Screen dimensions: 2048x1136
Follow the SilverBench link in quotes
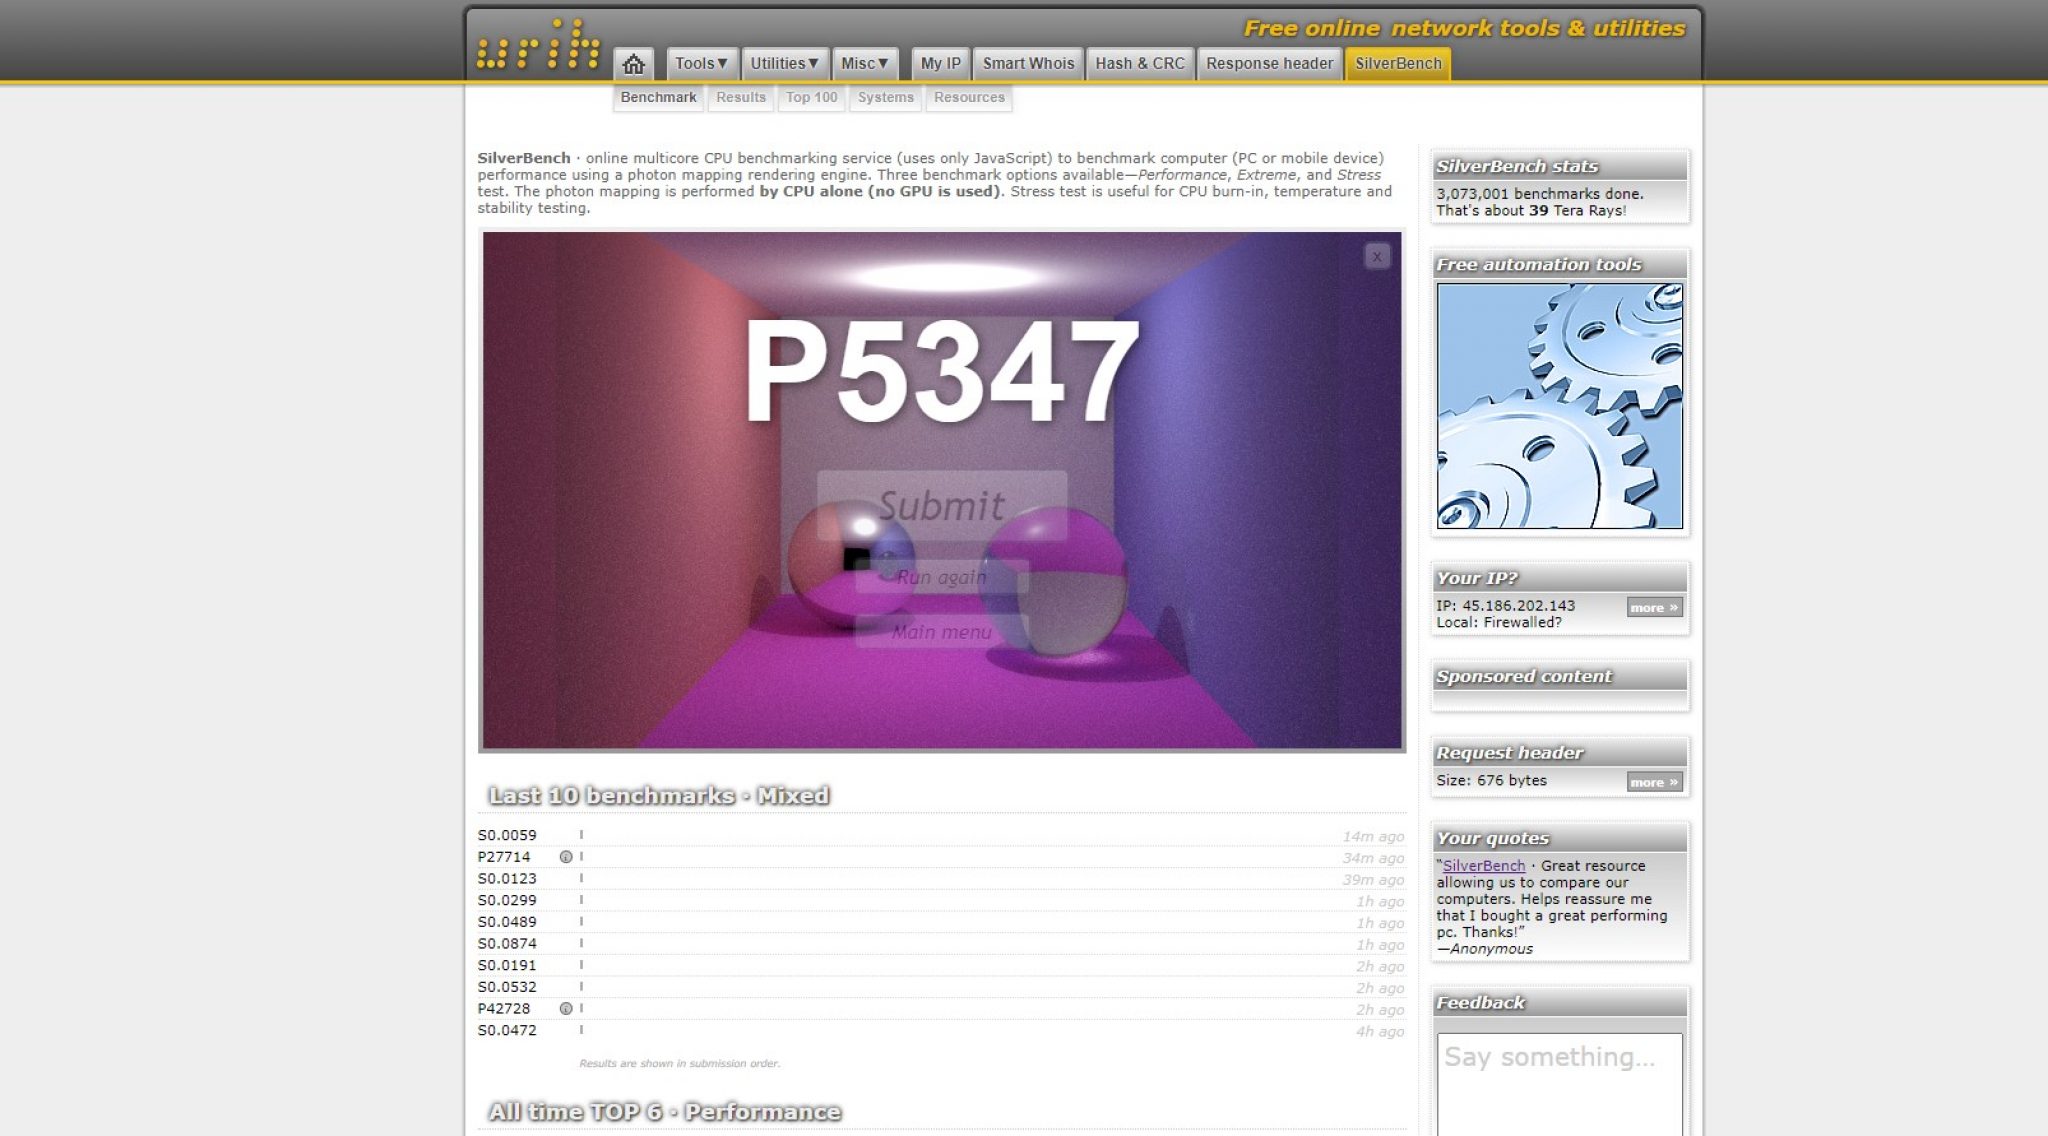click(1483, 866)
